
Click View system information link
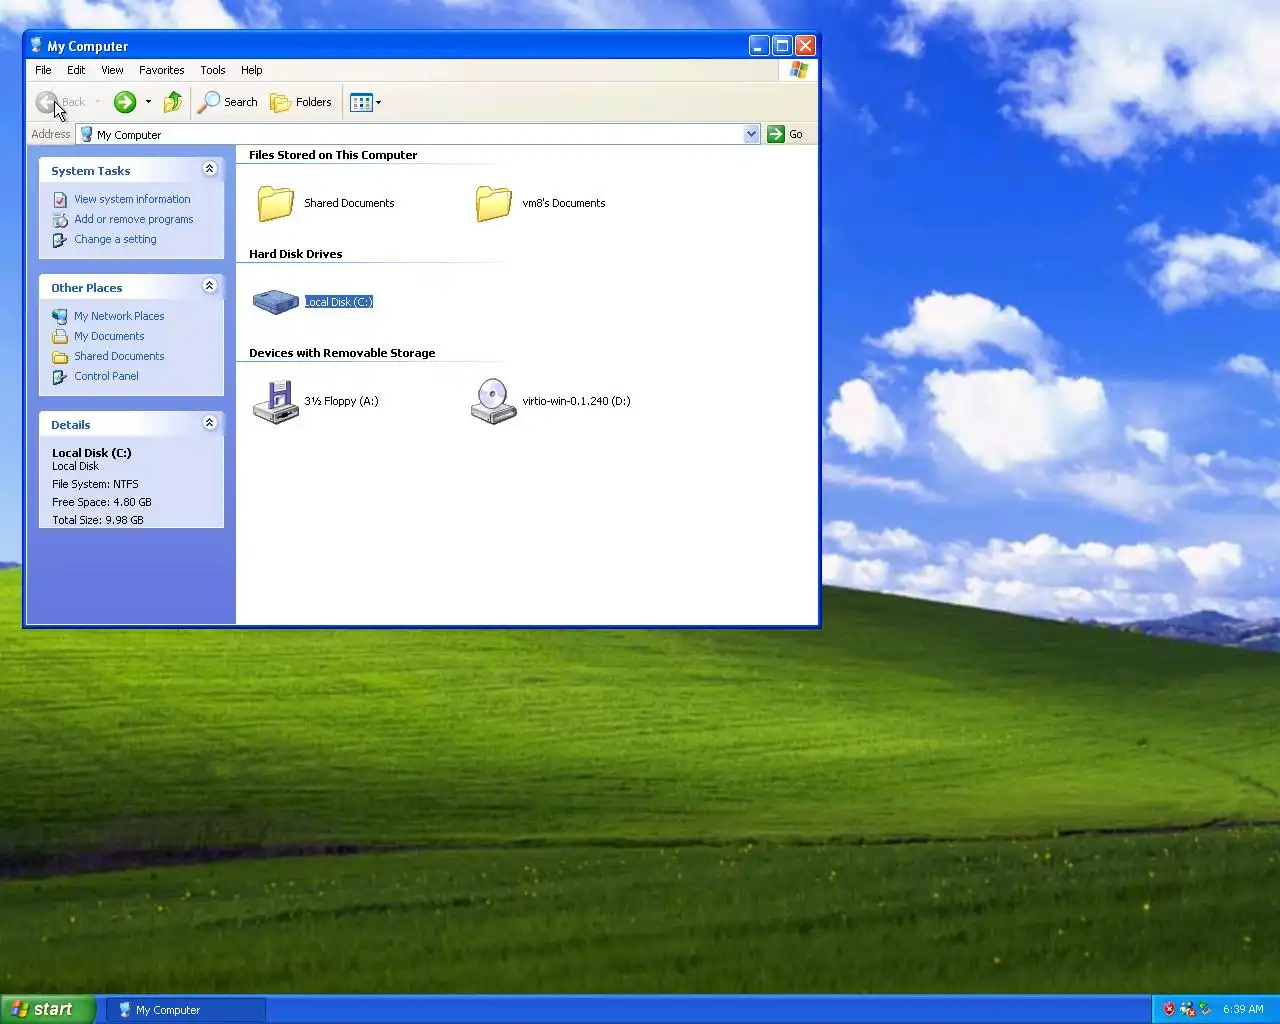(x=132, y=199)
